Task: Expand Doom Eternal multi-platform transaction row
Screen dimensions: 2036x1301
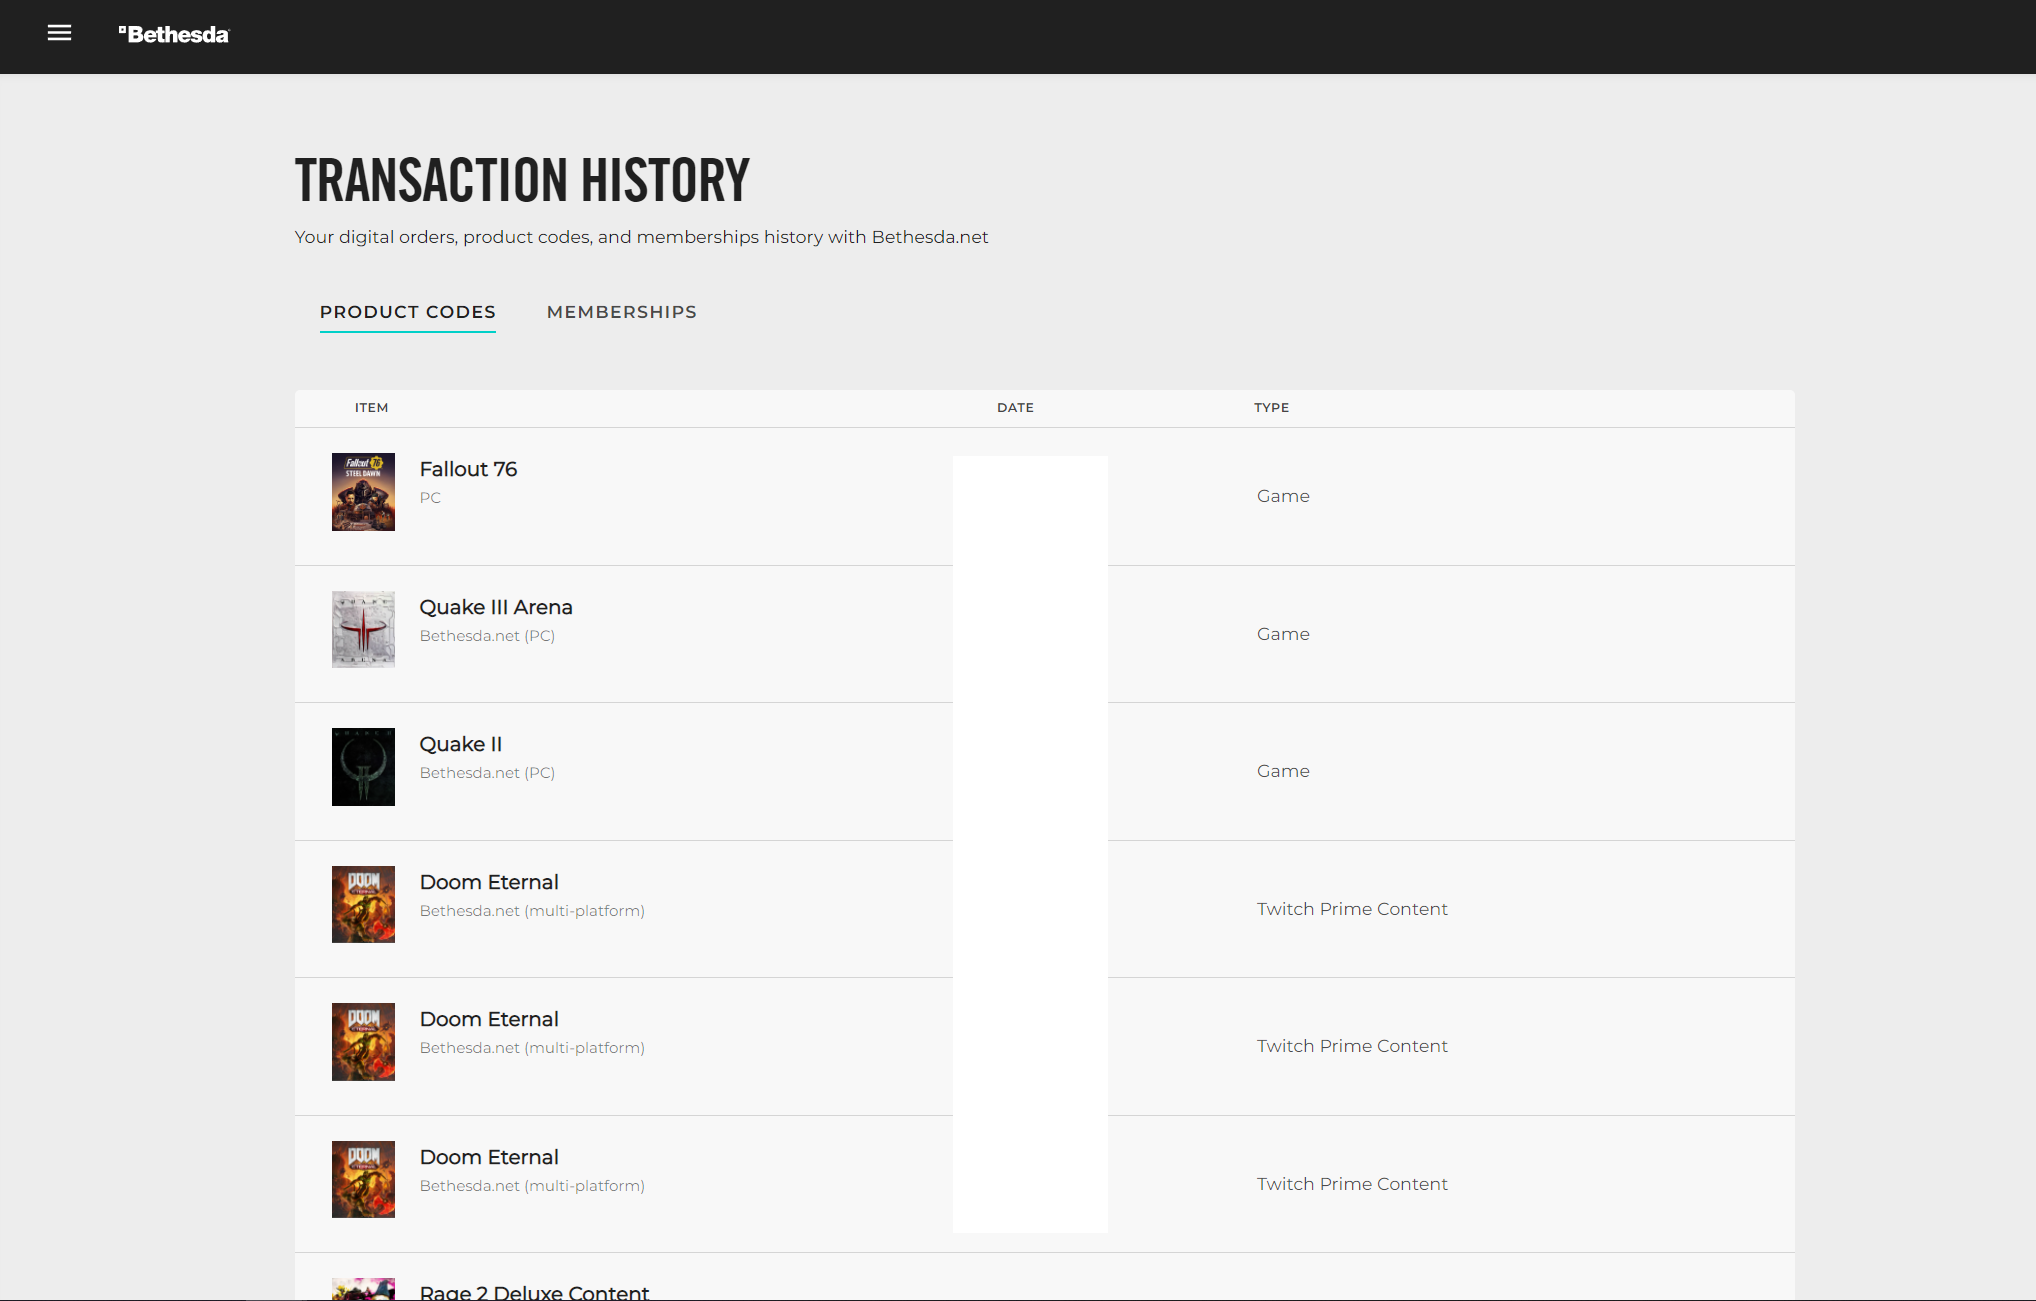Action: 1045,908
